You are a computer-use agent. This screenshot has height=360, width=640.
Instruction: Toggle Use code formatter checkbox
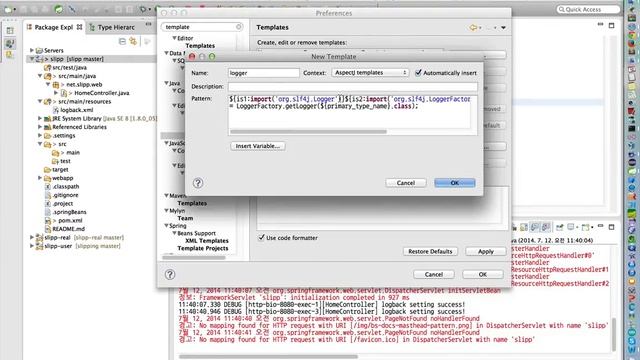point(261,238)
